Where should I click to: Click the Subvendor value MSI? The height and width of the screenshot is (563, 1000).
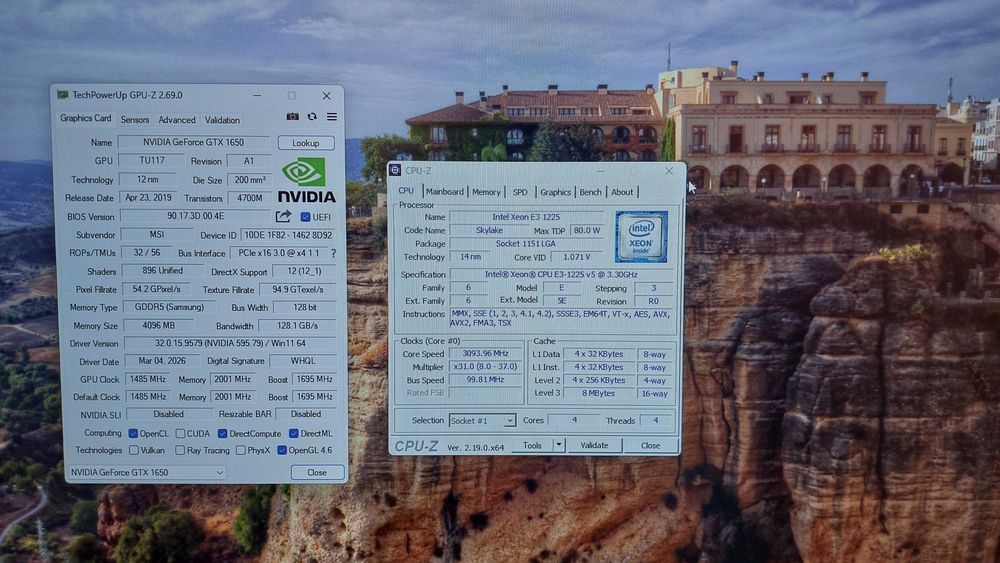(157, 235)
